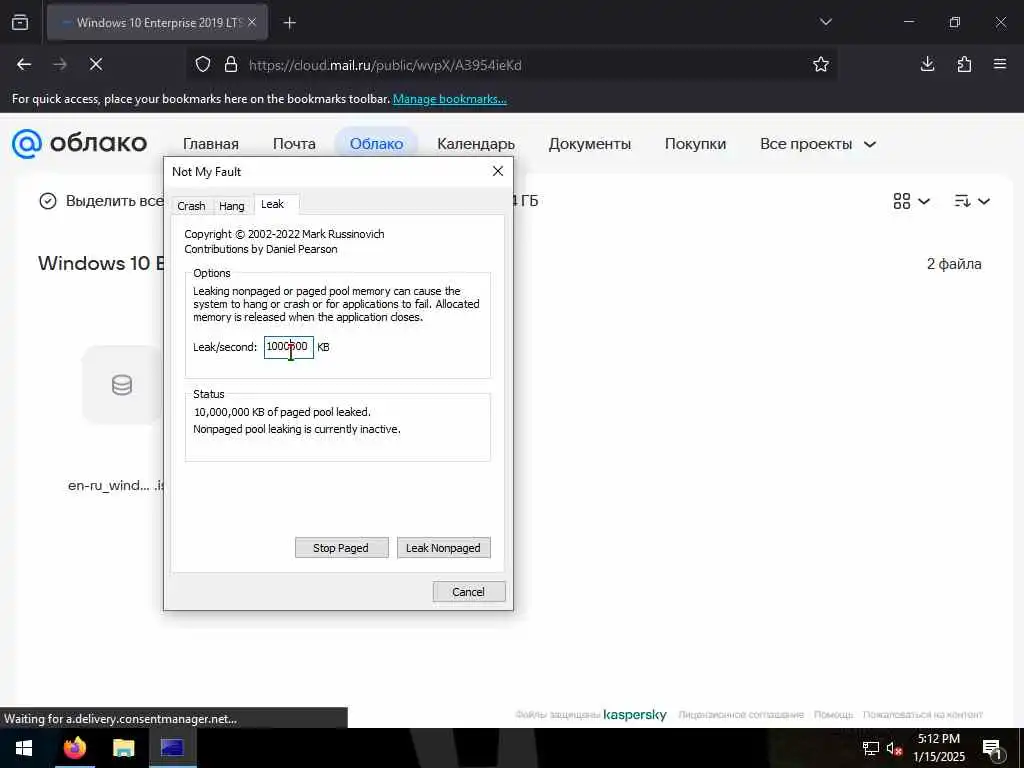Open the Action Center notifications icon
The image size is (1024, 768).
992,748
